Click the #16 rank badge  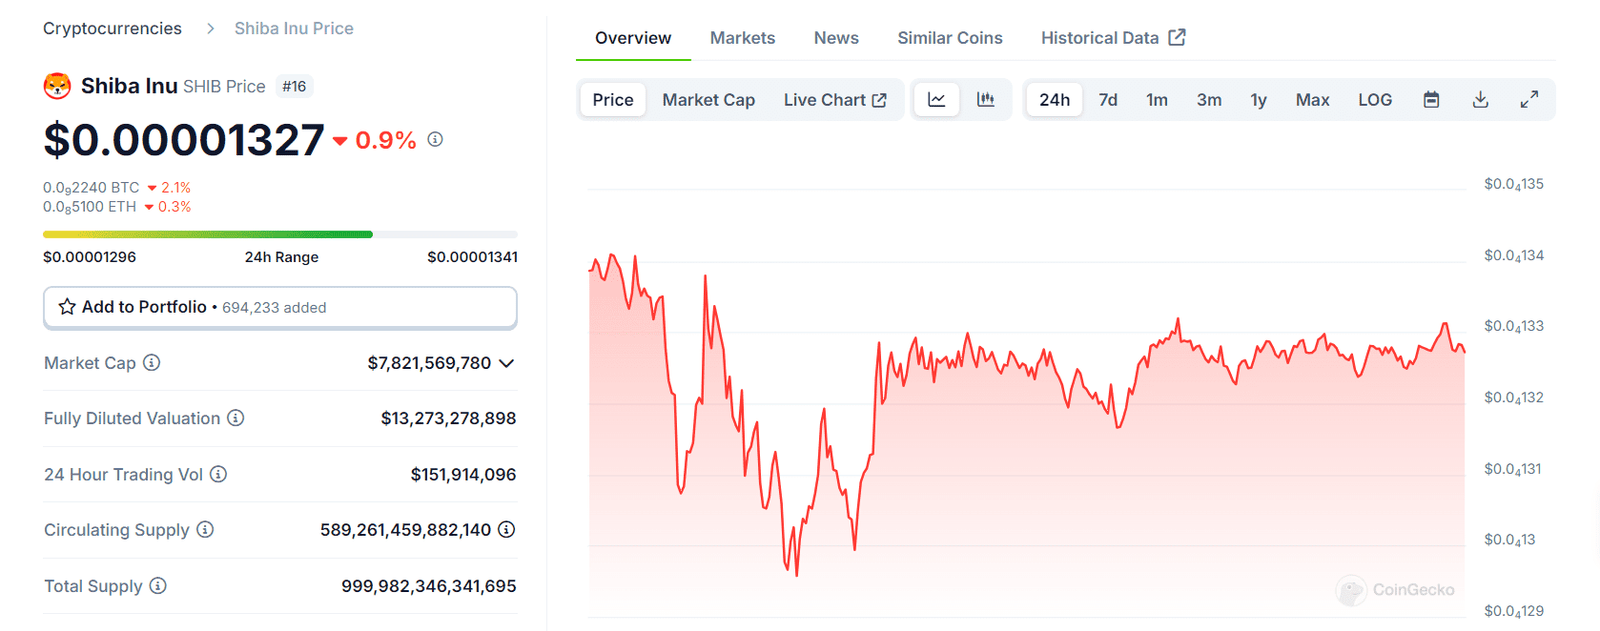click(x=294, y=87)
